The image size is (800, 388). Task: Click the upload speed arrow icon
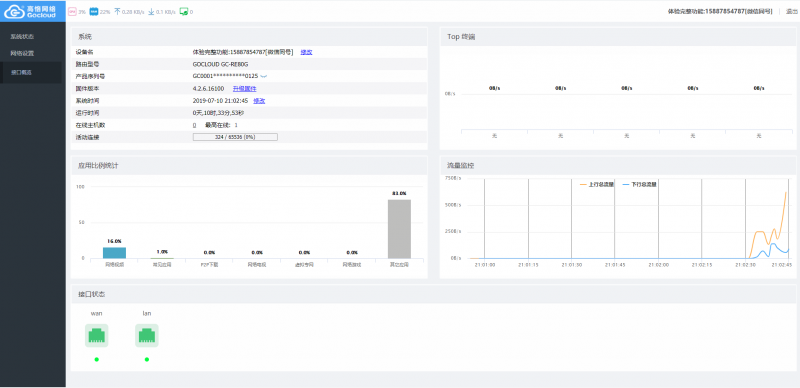tap(117, 12)
